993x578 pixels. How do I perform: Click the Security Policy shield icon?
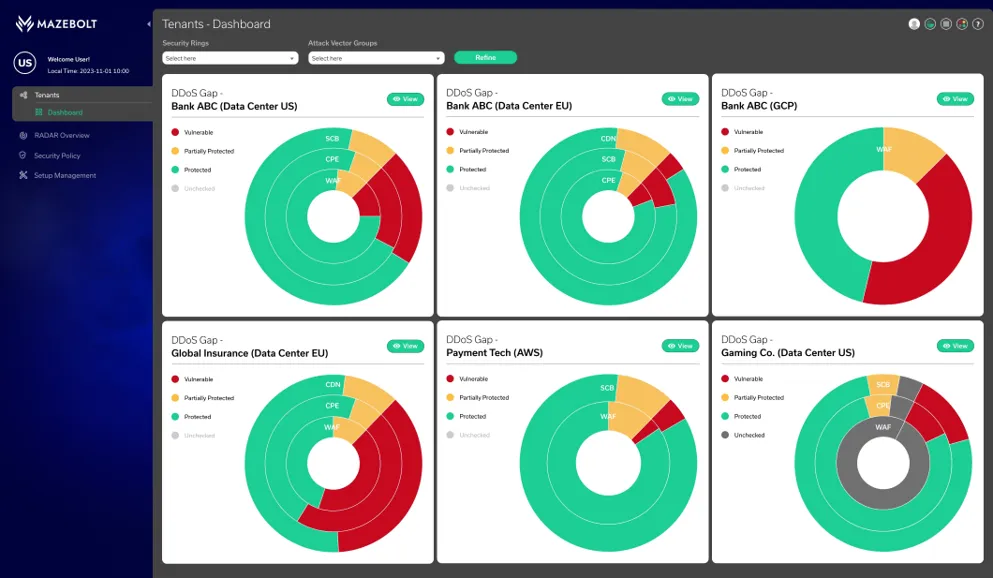click(23, 155)
